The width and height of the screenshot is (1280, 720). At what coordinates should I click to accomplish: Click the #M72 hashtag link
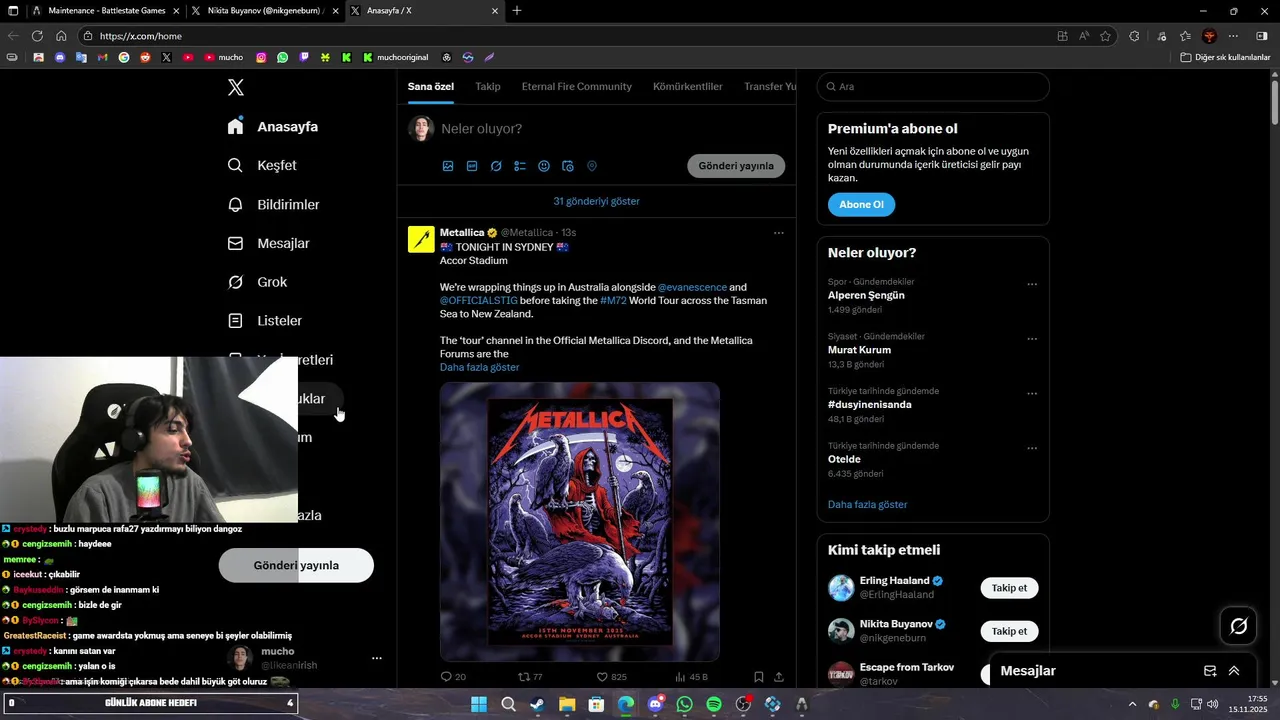coord(613,300)
